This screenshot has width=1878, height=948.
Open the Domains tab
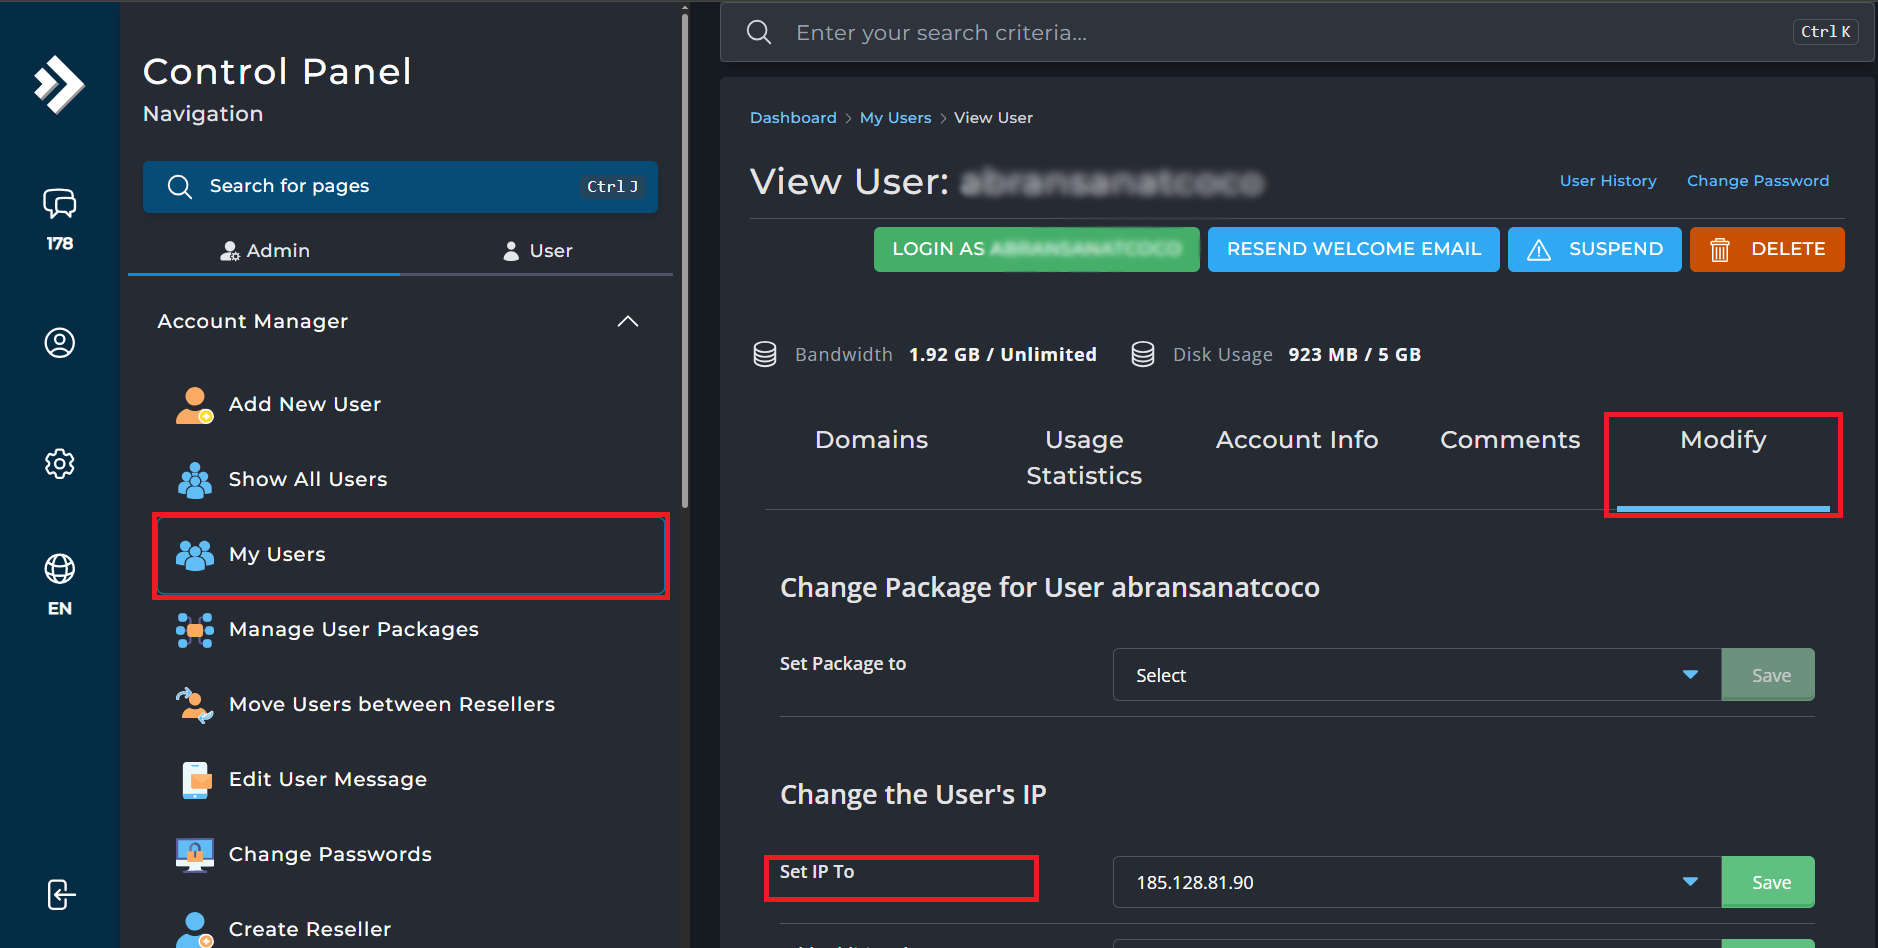pos(871,440)
